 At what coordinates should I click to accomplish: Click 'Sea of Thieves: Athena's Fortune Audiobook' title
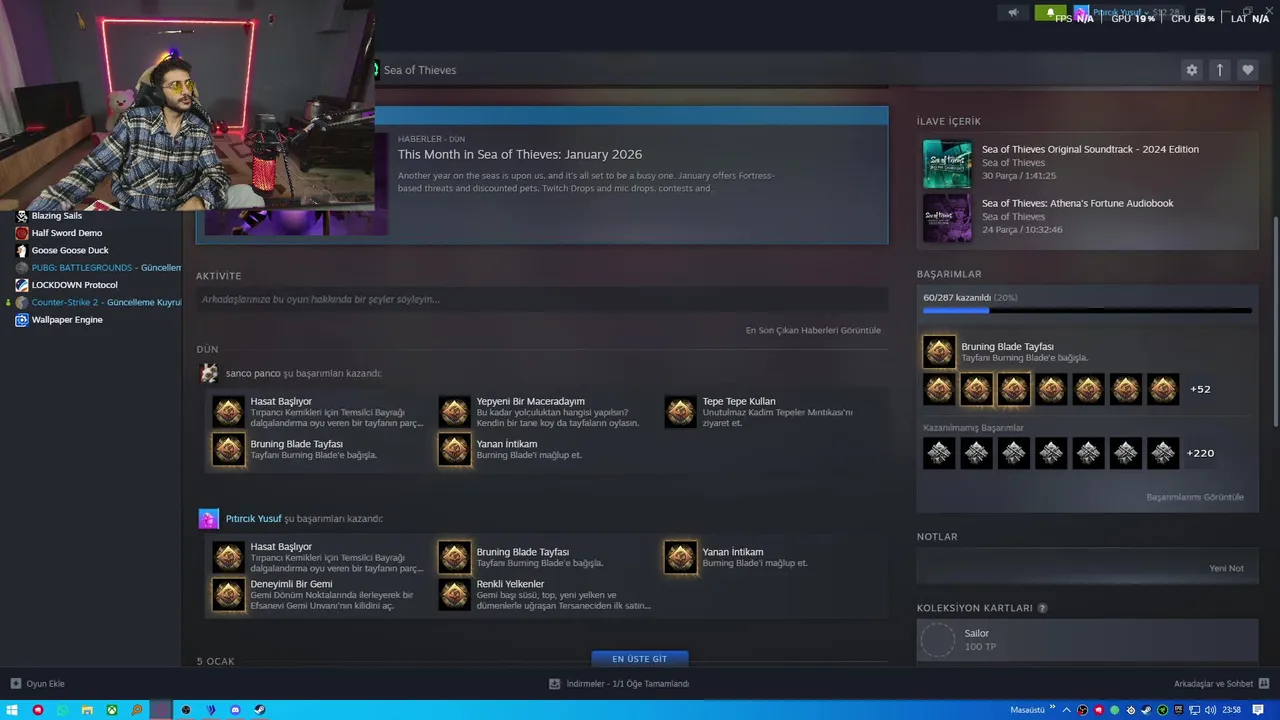tap(1077, 203)
